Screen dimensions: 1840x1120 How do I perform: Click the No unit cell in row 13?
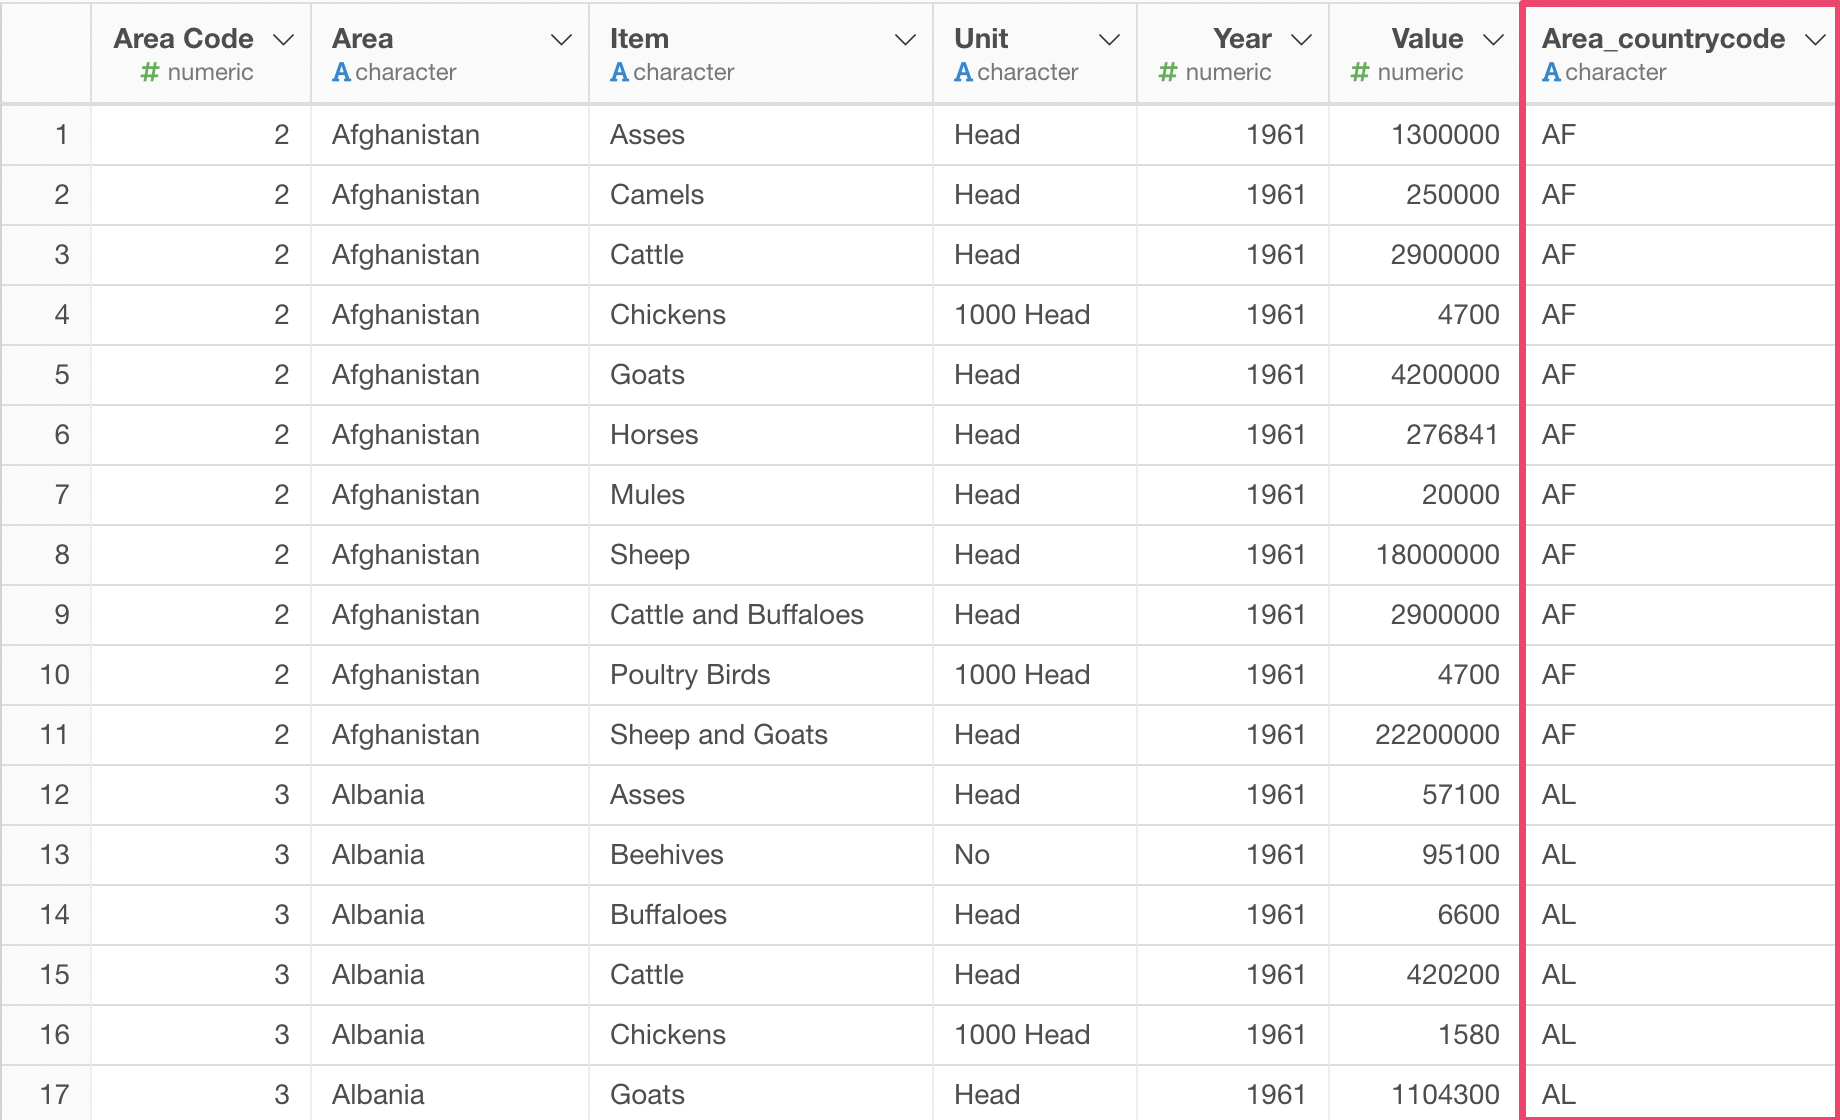1035,855
